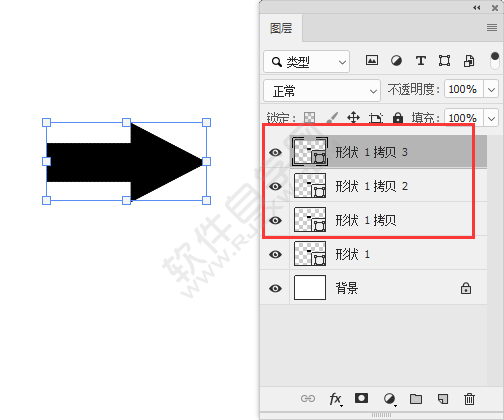504x420 pixels.
Task: Toggle layer filtering switch on or off
Action: coord(495,60)
